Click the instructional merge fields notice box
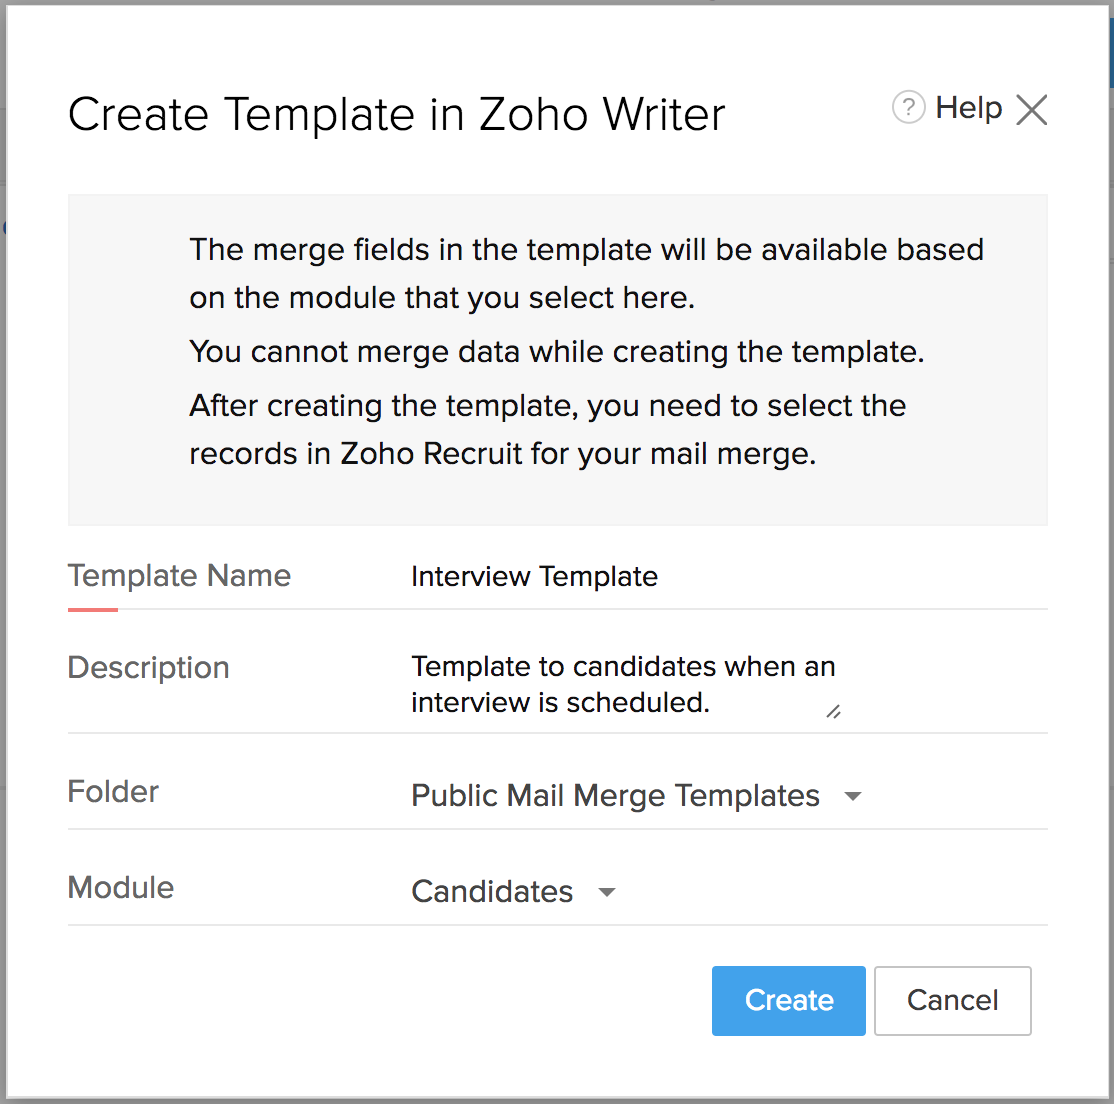Viewport: 1114px width, 1104px height. pos(557,360)
